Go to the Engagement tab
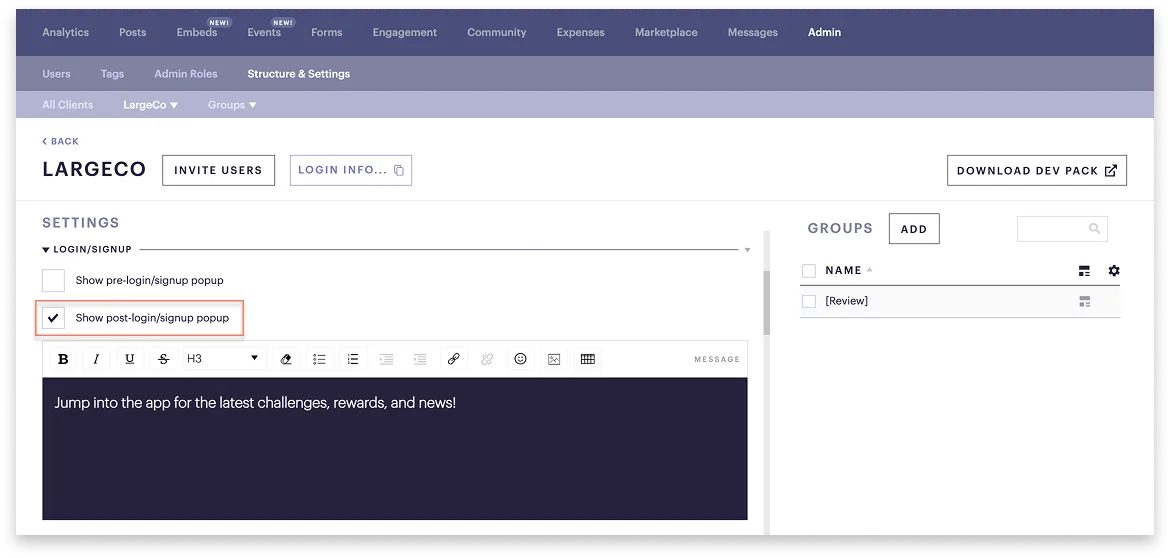This screenshot has height=558, width=1170. [x=405, y=32]
